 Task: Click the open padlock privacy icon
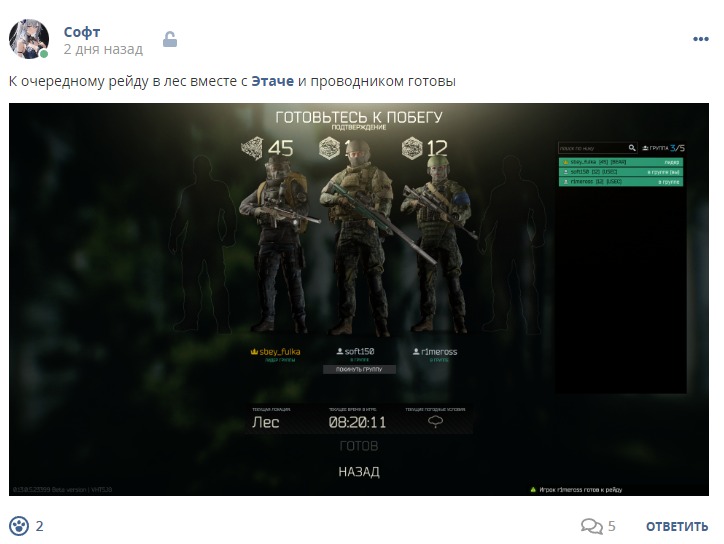pos(170,39)
